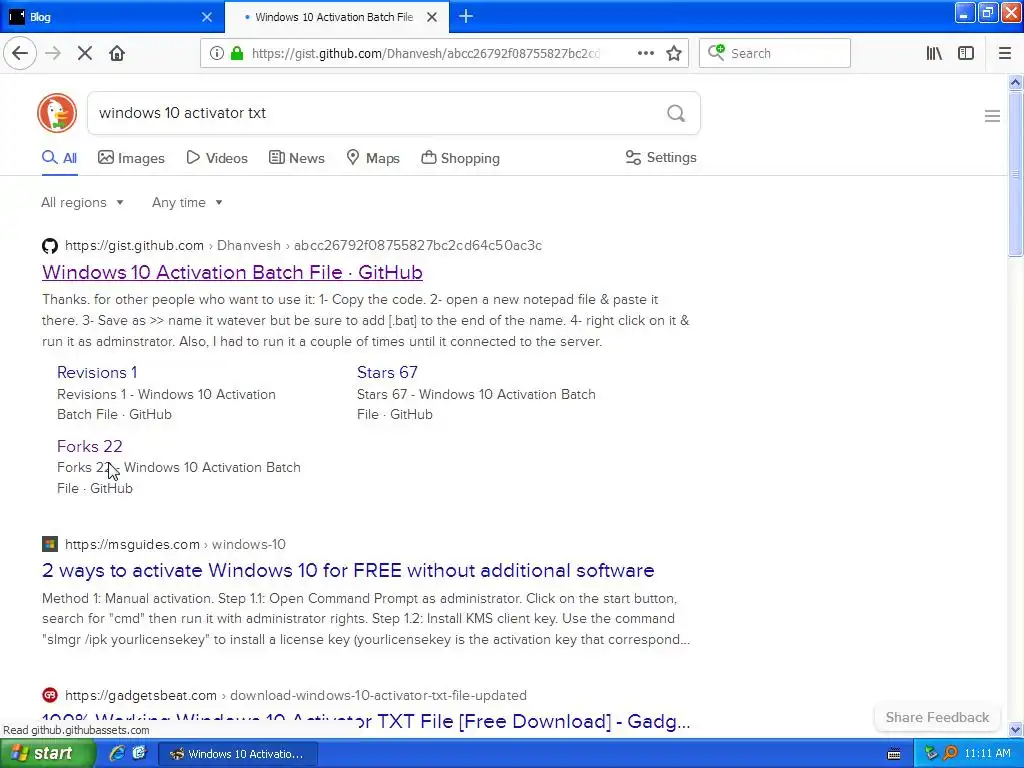Submit search with magnifier icon
This screenshot has width=1024, height=768.
[x=676, y=114]
